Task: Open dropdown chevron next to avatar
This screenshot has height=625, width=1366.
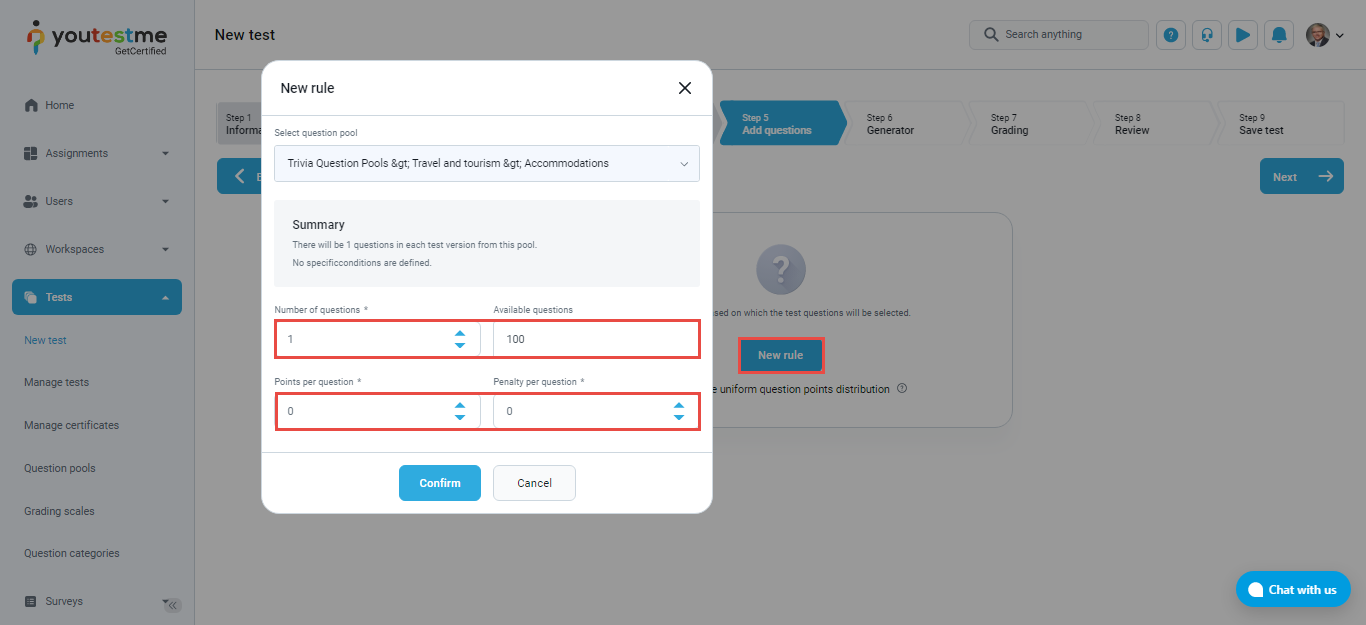Action: pyautogui.click(x=1340, y=36)
